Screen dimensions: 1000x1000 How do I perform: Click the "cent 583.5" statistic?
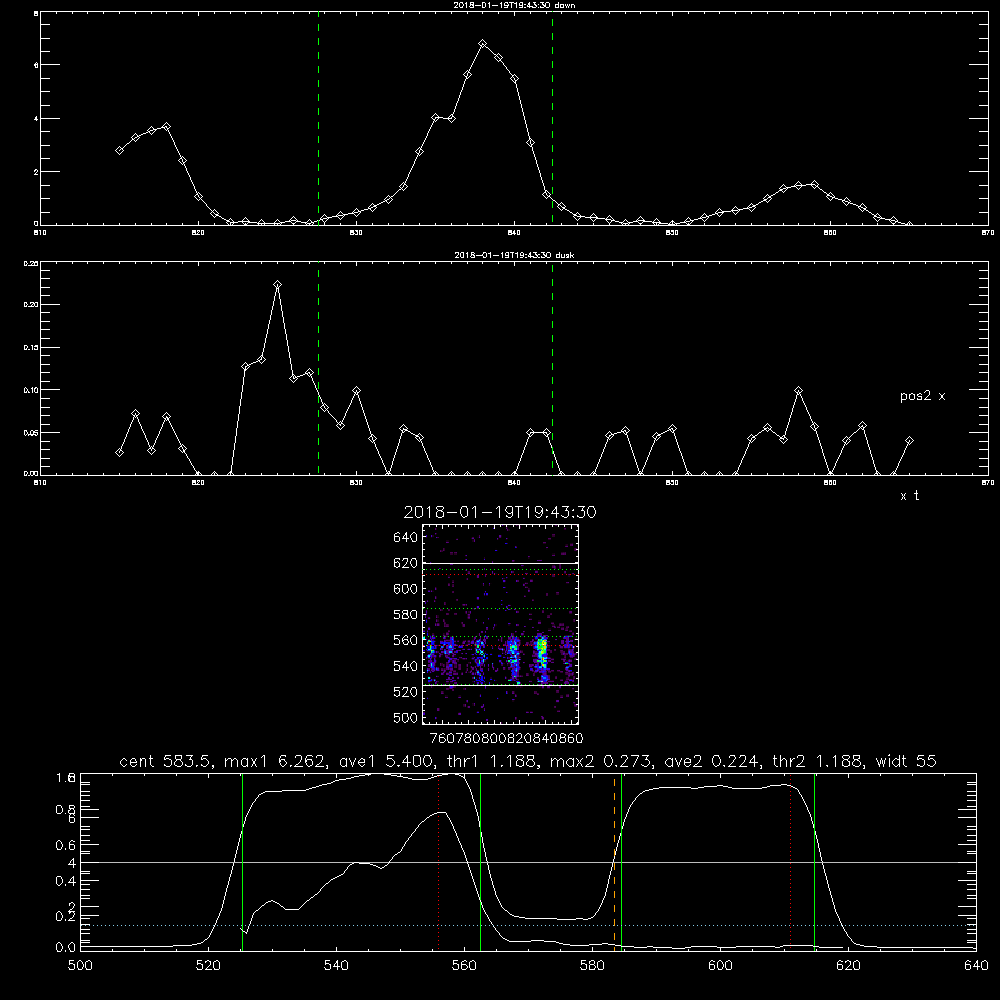(x=166, y=761)
